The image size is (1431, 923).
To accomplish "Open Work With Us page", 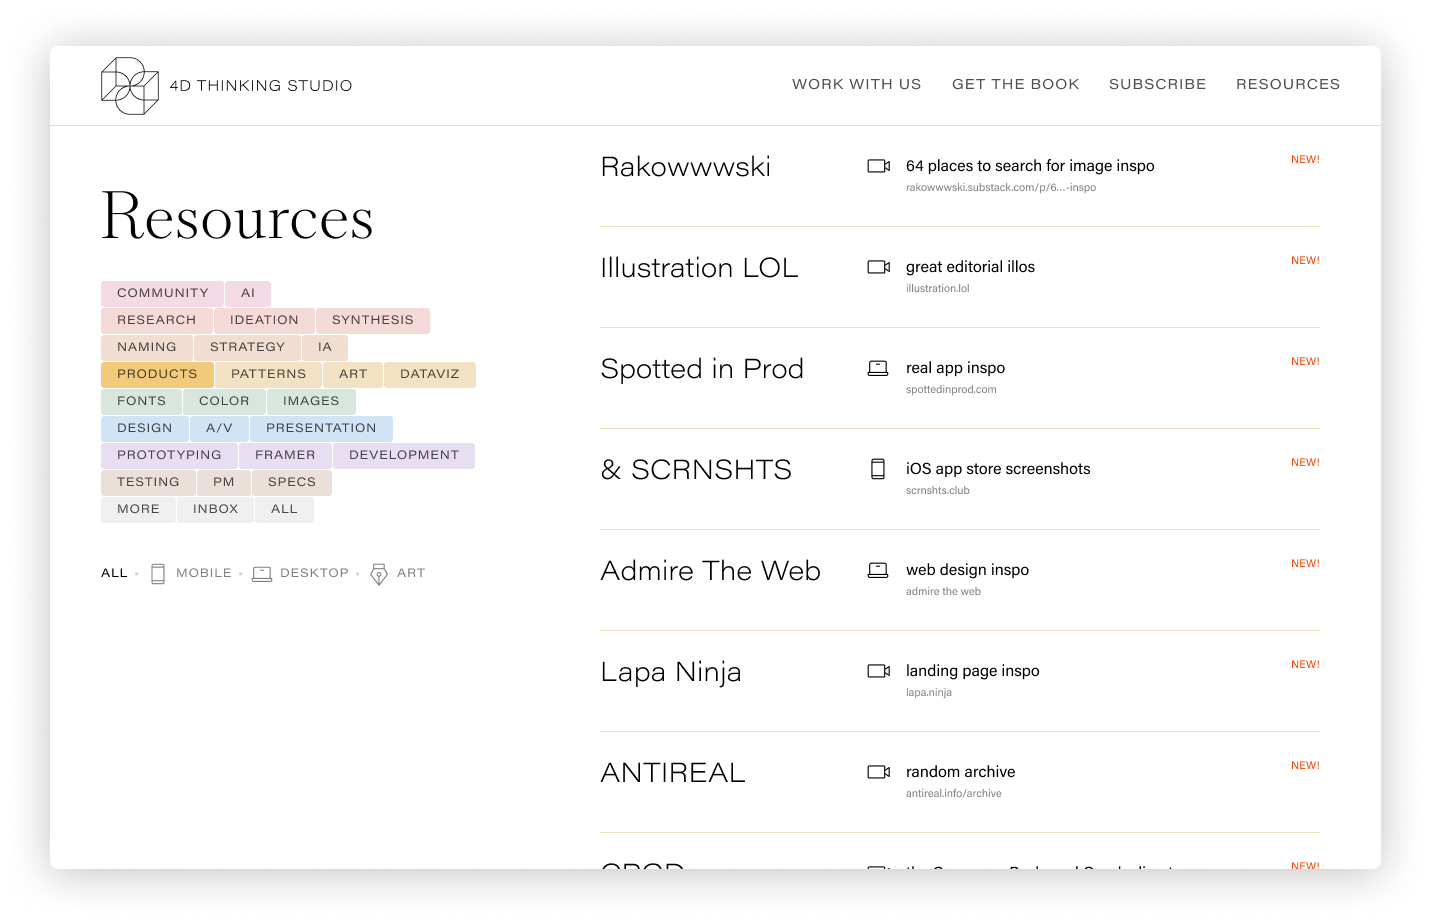I will tap(857, 84).
